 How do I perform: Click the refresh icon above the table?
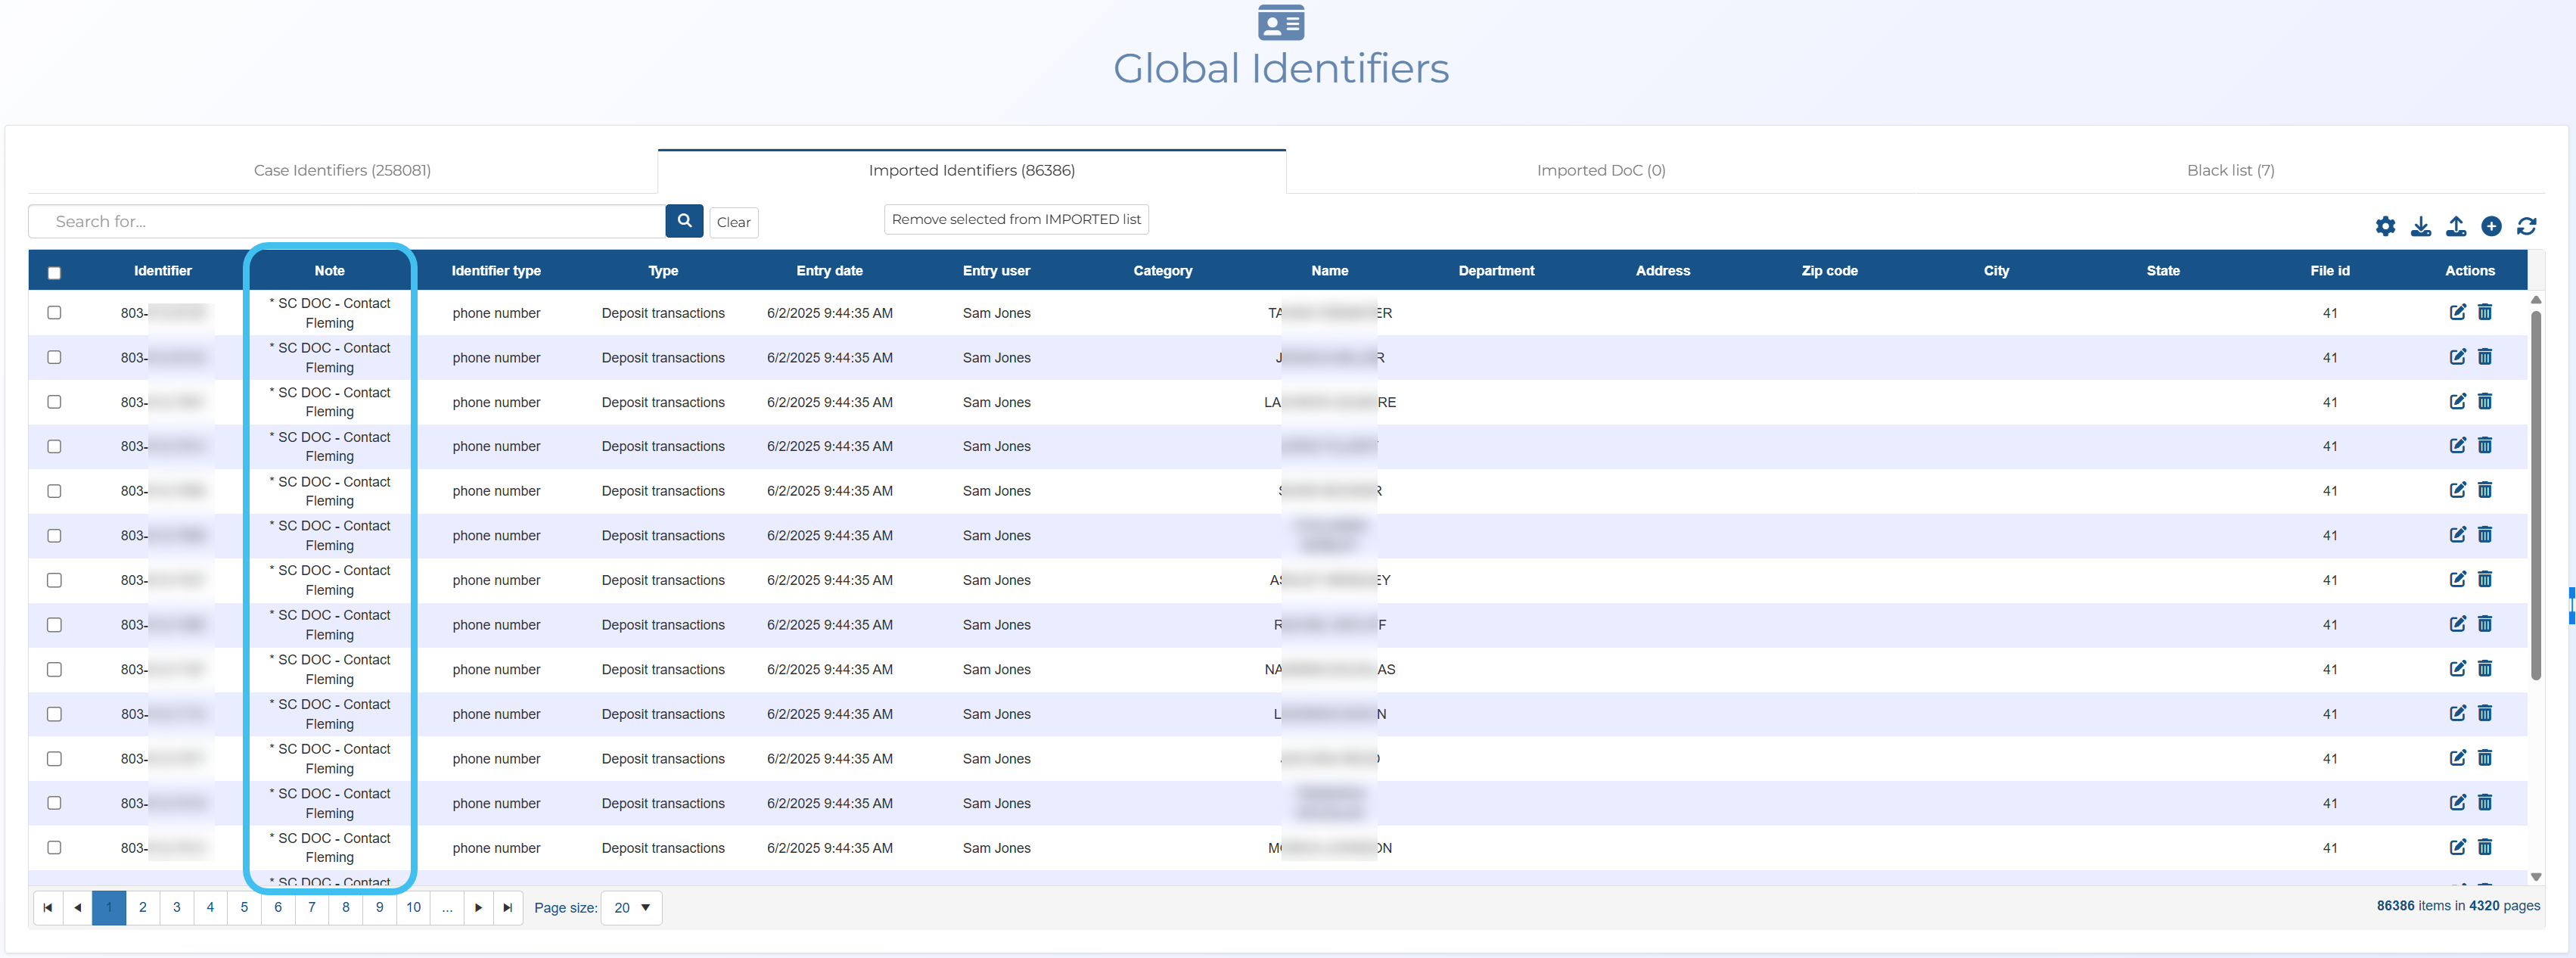coord(2526,226)
